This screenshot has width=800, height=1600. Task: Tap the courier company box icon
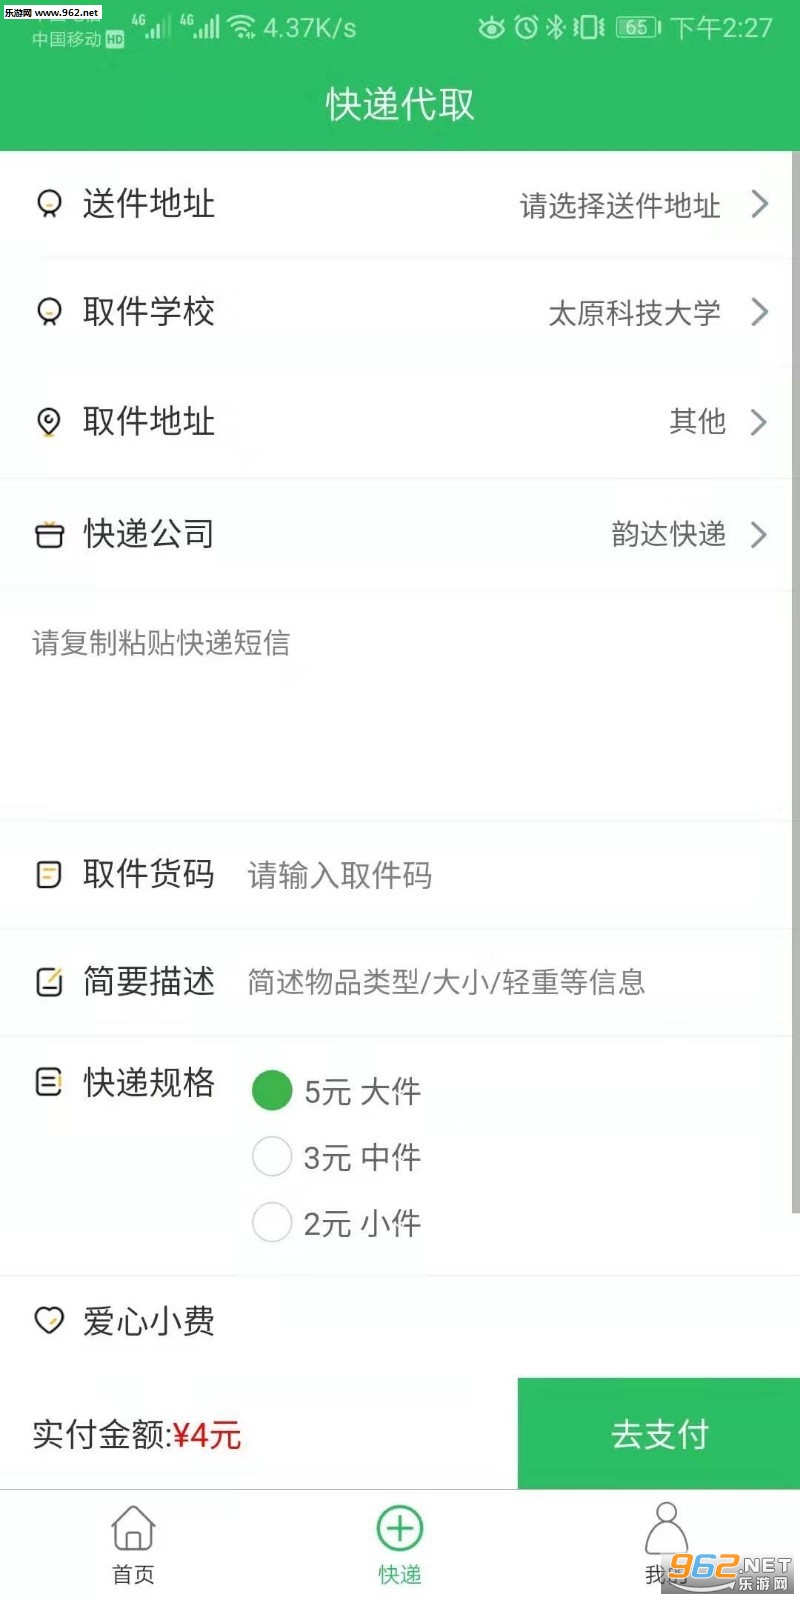pos(48,535)
